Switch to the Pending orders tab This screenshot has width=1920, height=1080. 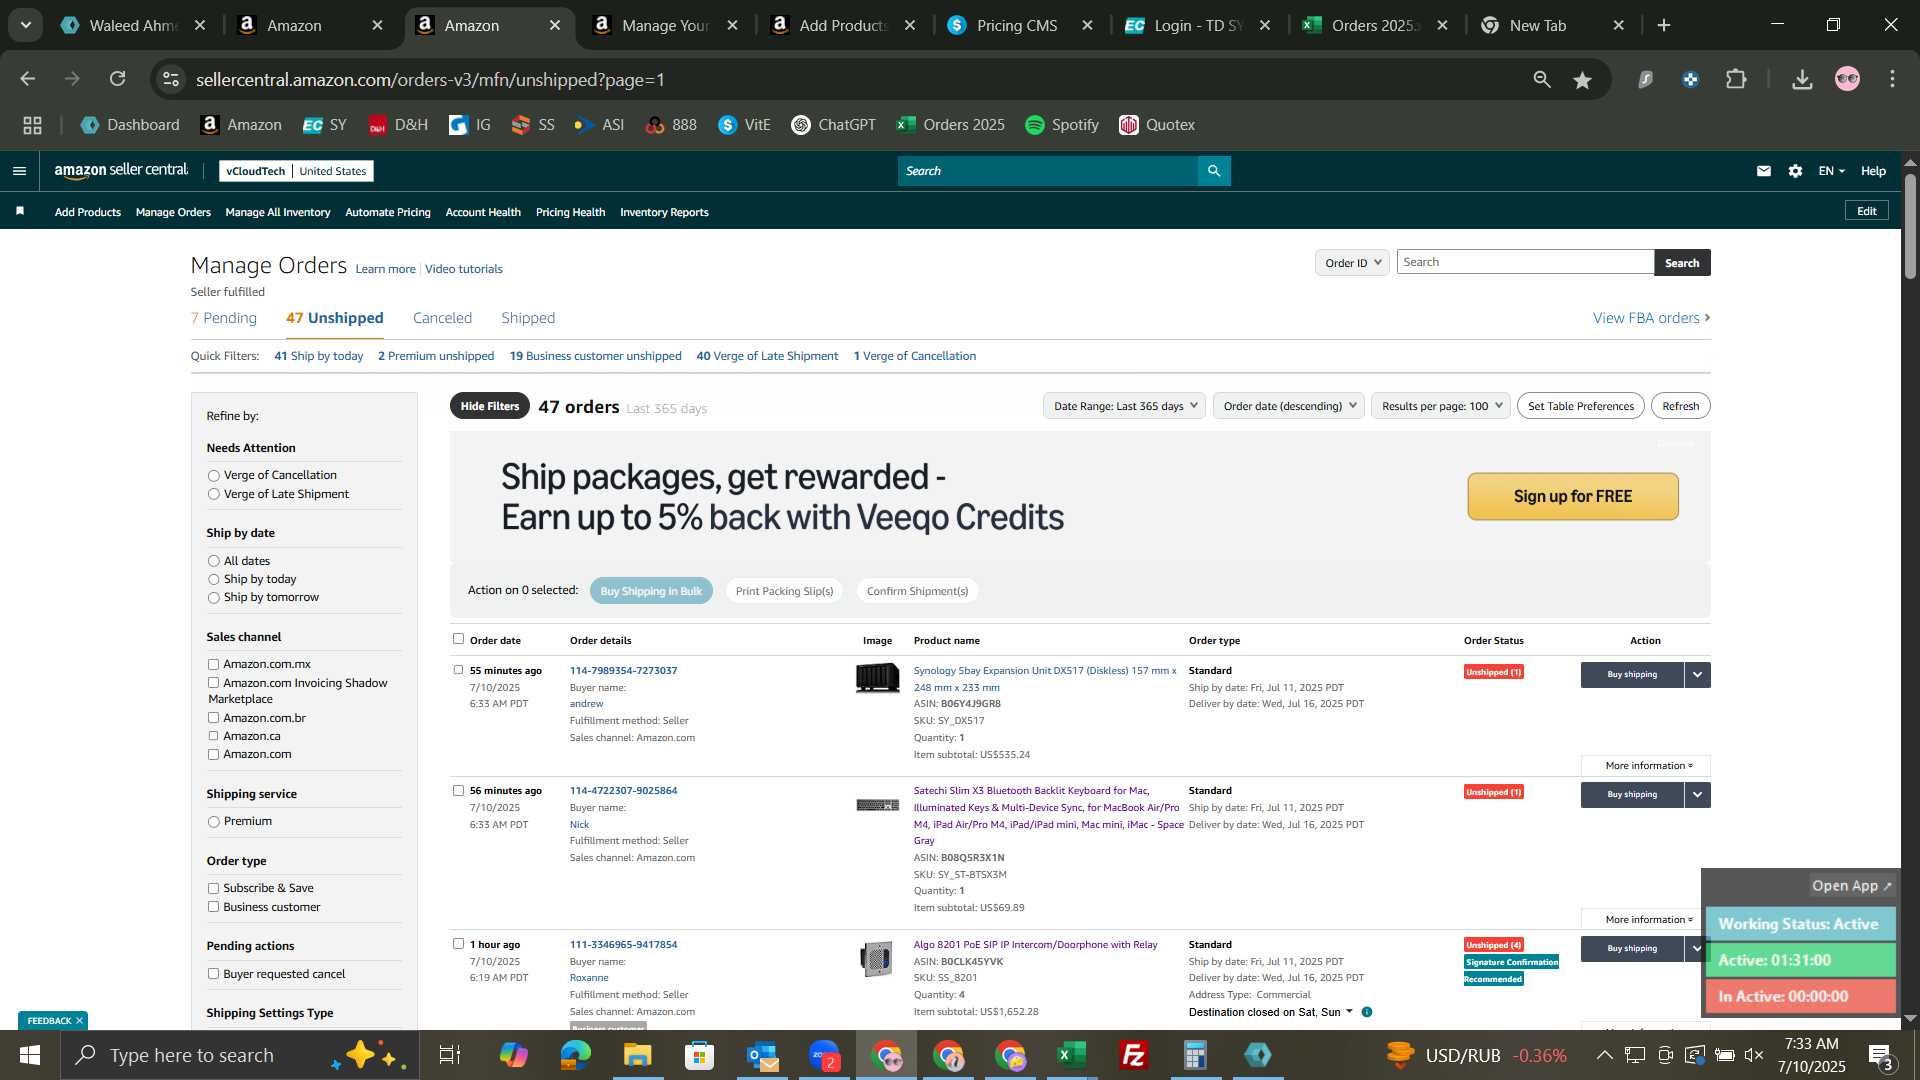click(x=224, y=318)
